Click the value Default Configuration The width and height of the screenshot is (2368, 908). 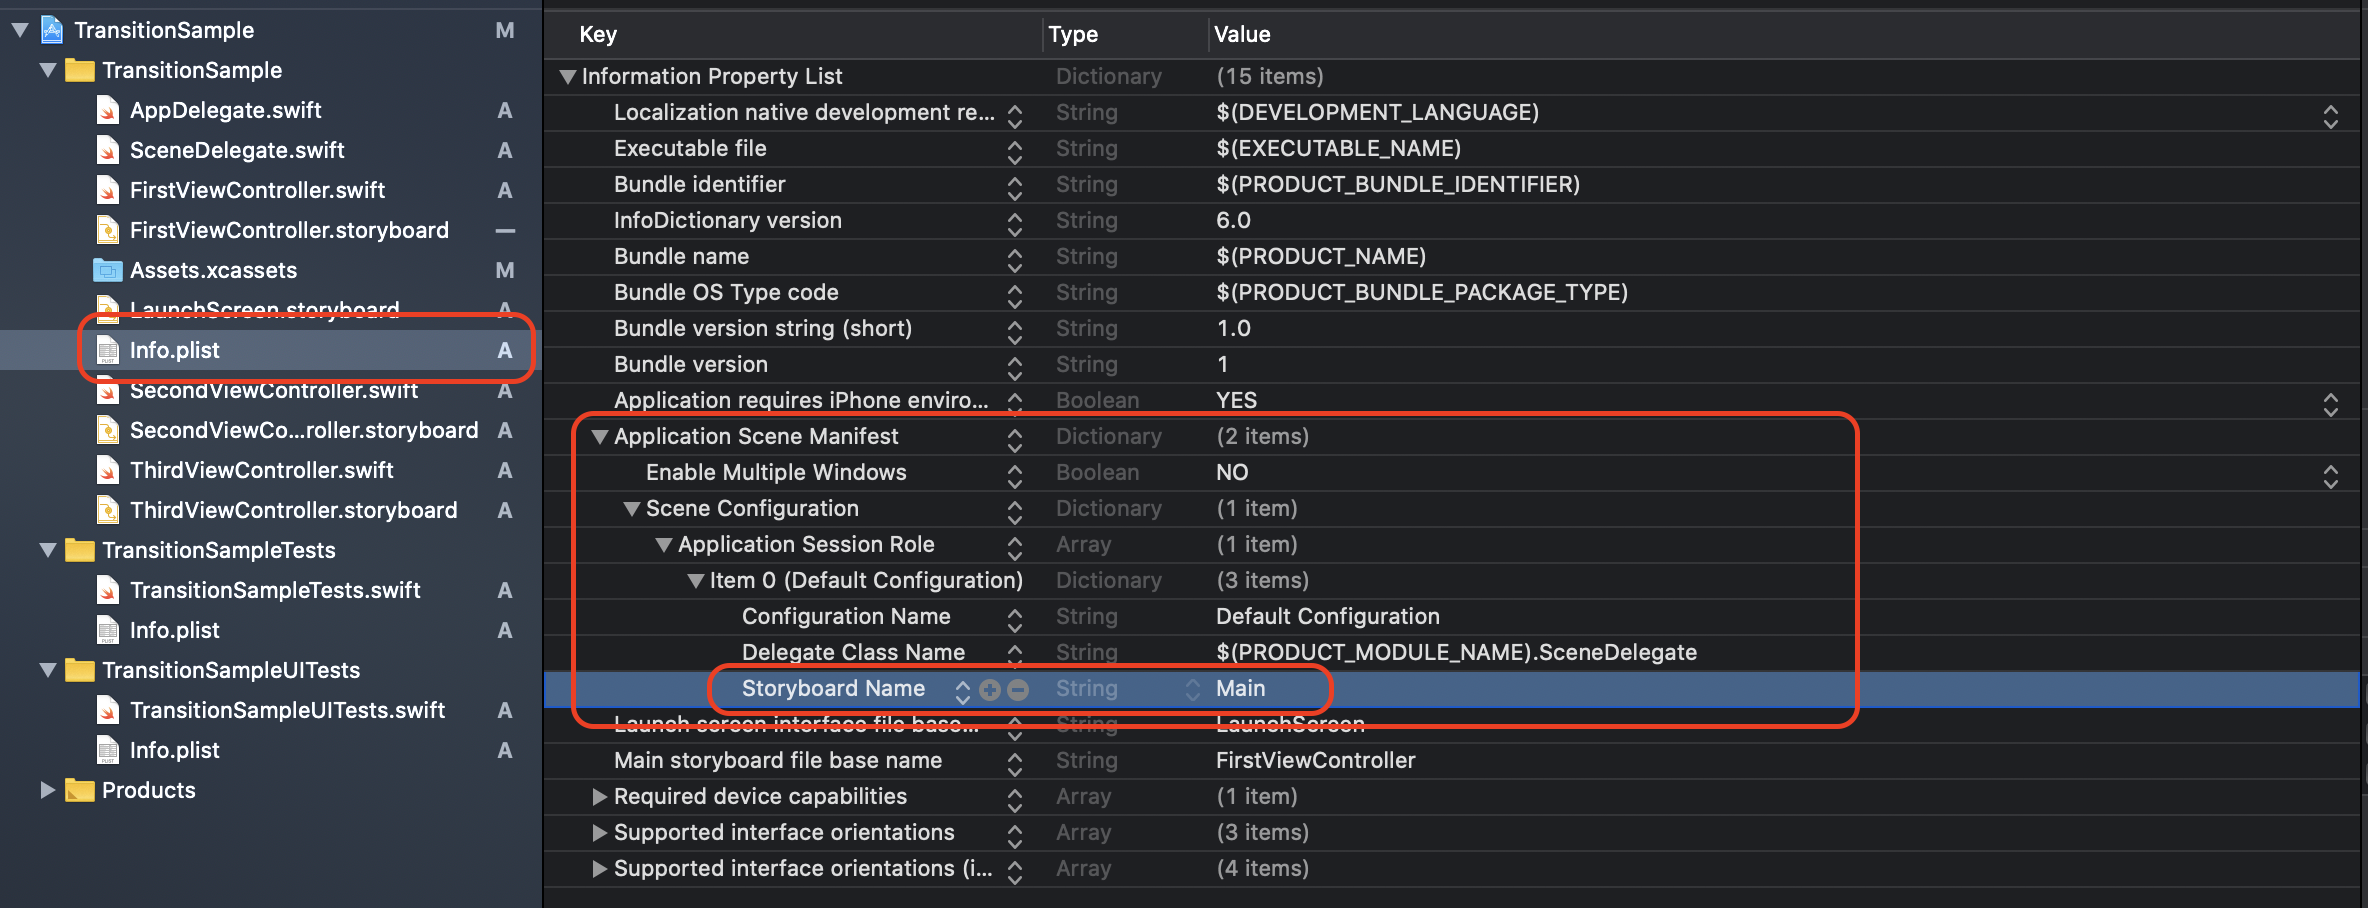(1328, 616)
